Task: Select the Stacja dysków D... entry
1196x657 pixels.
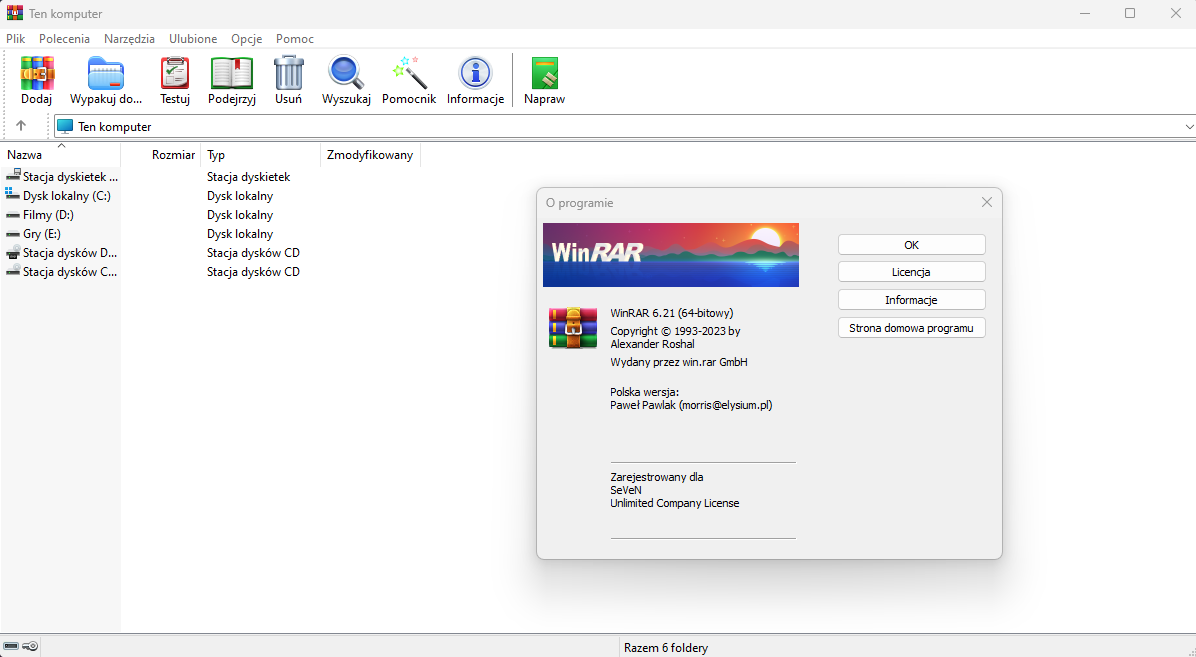Action: (x=70, y=253)
